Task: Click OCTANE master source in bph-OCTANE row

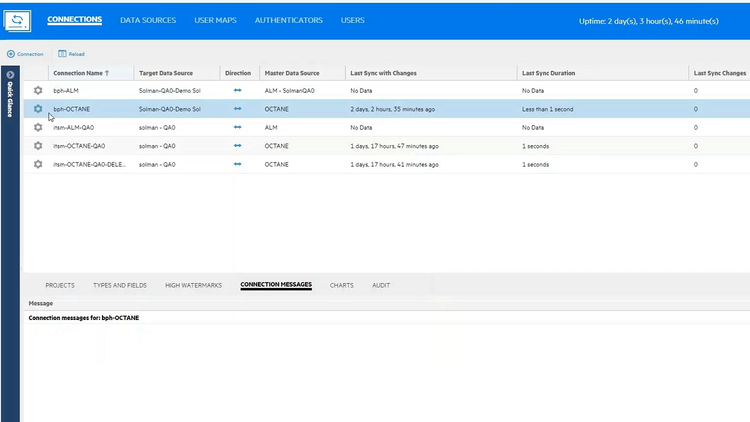Action: click(276, 109)
